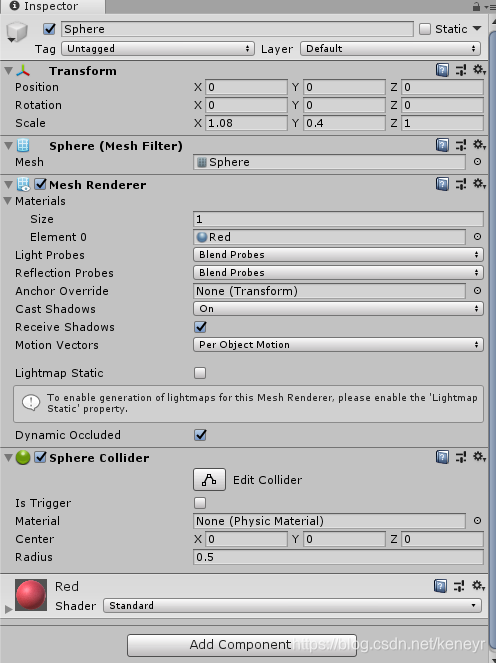Screen dimensions: 496x663
Task: Open the Layer dropdown showing Default
Action: tap(390, 49)
